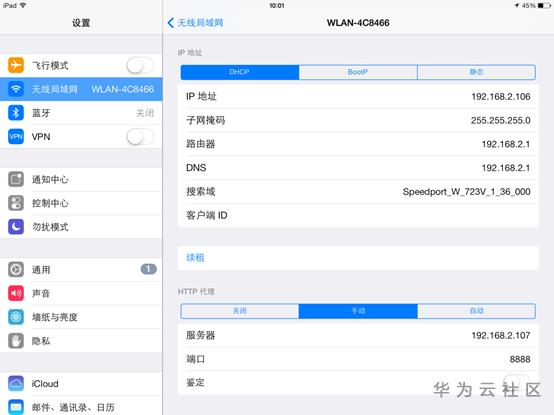This screenshot has height=415, width=554.
Task: Tap the Airplane Mode orange icon
Action: coord(16,65)
